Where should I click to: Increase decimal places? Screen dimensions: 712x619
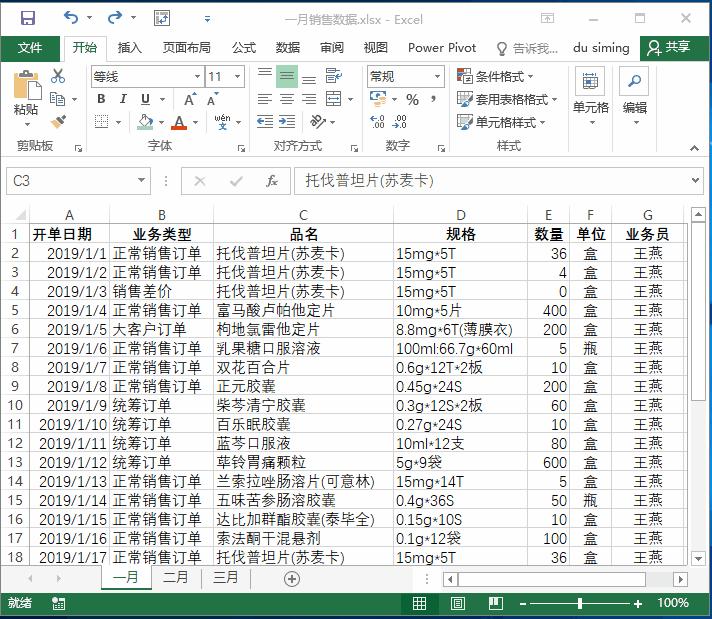click(x=377, y=122)
